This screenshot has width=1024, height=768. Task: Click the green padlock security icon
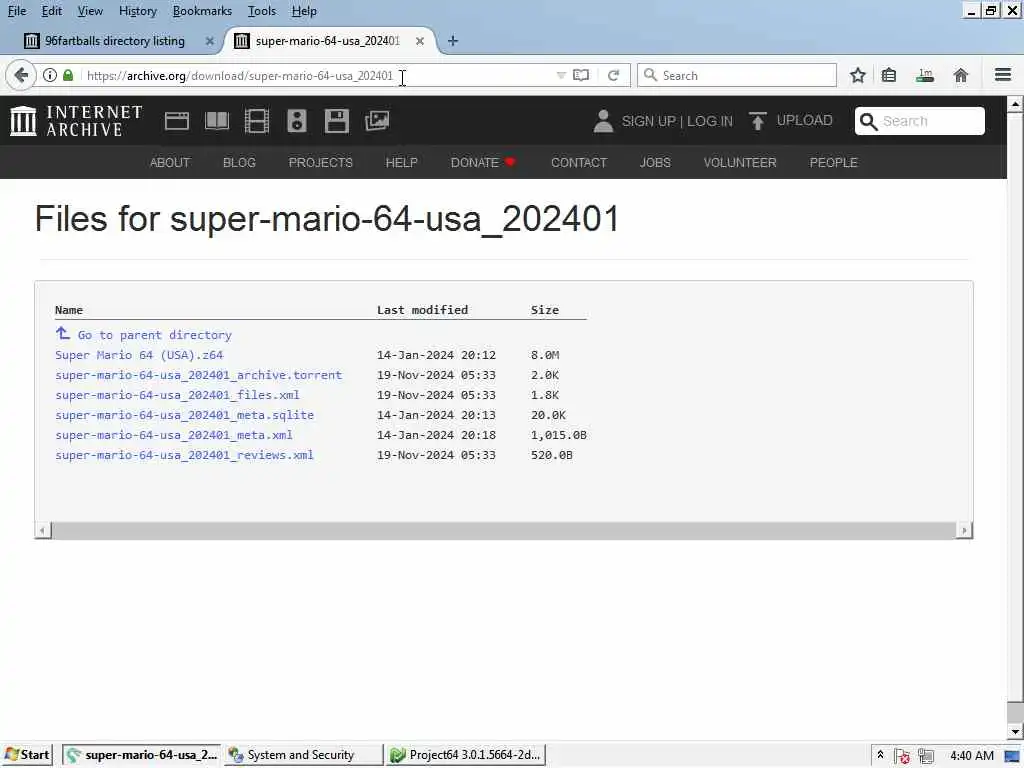point(68,76)
